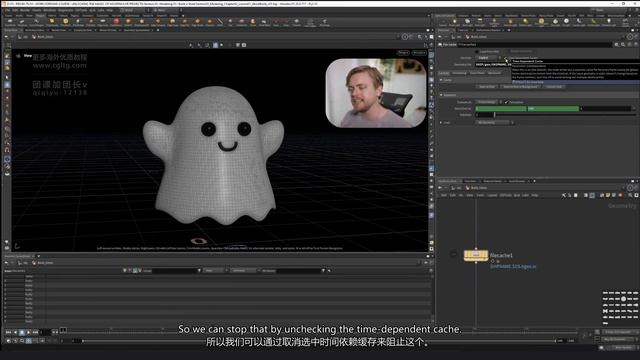Open the Take List tab in the parameter pane
Viewport: 640px width, 360px height.
tap(462, 30)
